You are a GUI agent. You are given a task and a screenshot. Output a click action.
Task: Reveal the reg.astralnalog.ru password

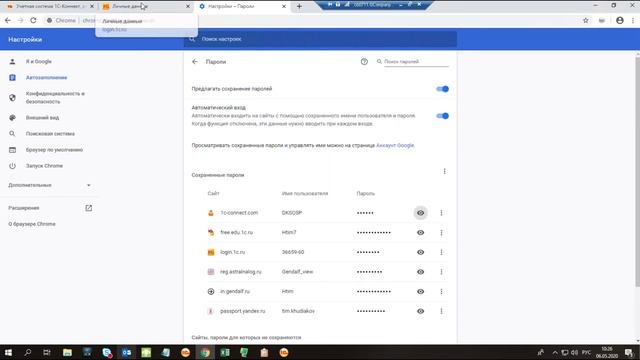(420, 272)
